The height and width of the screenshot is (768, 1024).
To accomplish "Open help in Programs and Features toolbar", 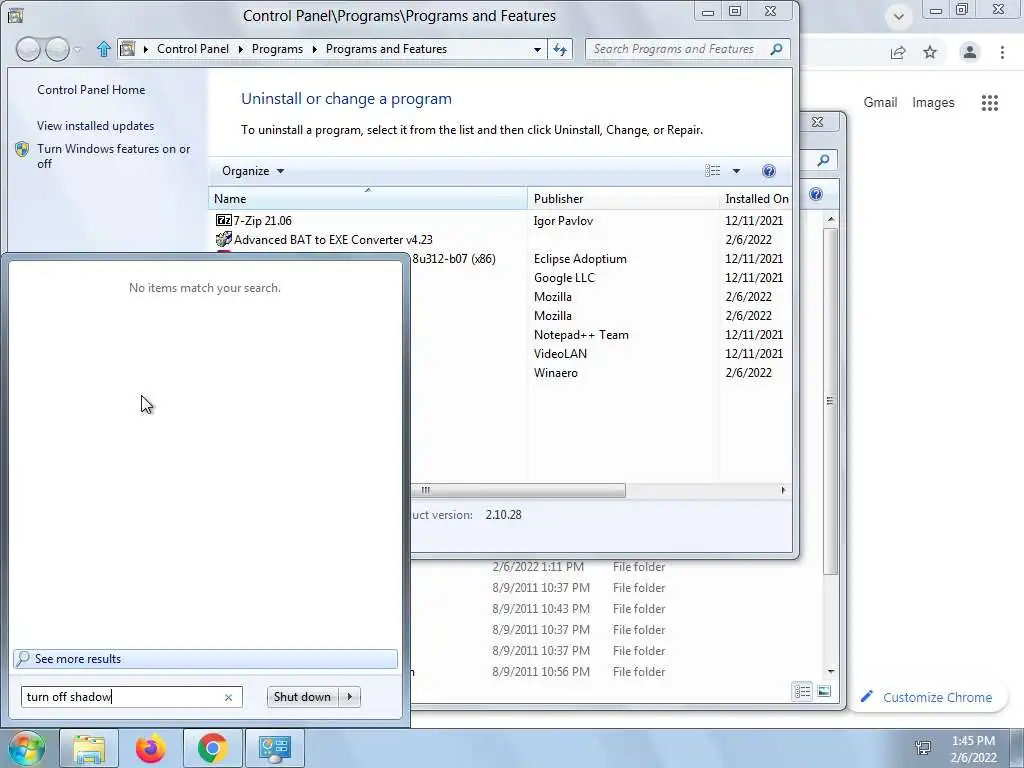I will coord(769,171).
